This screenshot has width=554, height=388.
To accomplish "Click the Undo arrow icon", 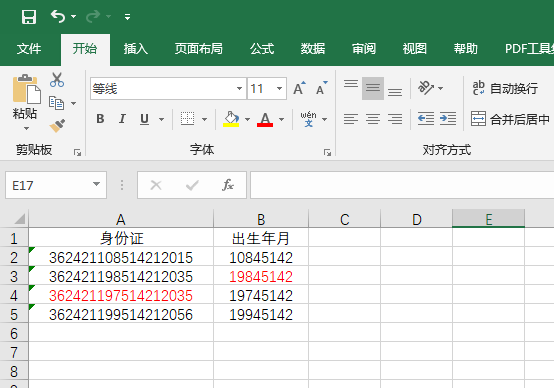I will [x=58, y=16].
